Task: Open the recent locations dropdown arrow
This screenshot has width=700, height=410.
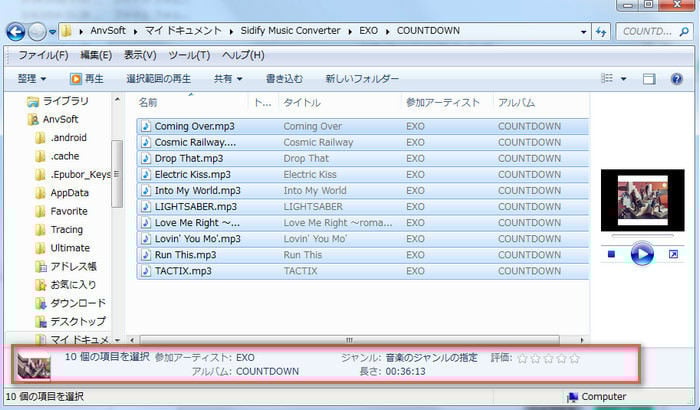Action: [x=52, y=32]
